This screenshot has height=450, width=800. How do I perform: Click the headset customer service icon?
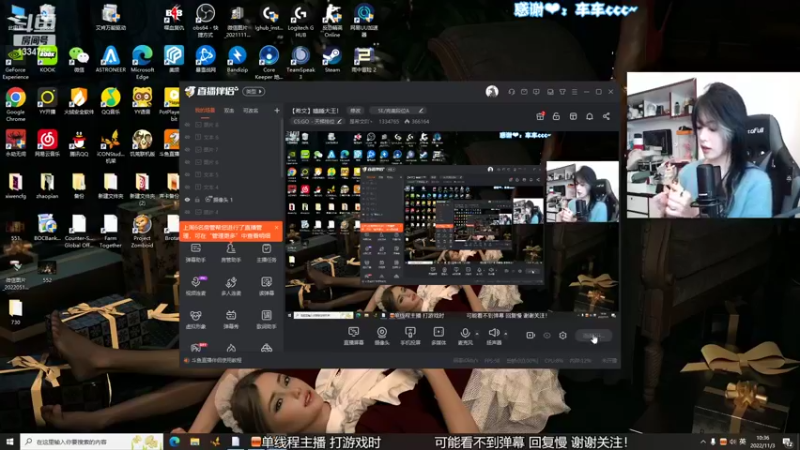pyautogui.click(x=511, y=92)
